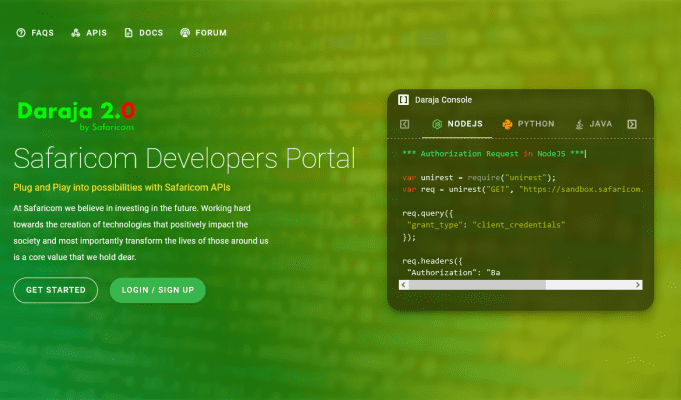The image size is (681, 400).
Task: Click the 'by Safaricom' logo subtitle
Action: click(106, 127)
